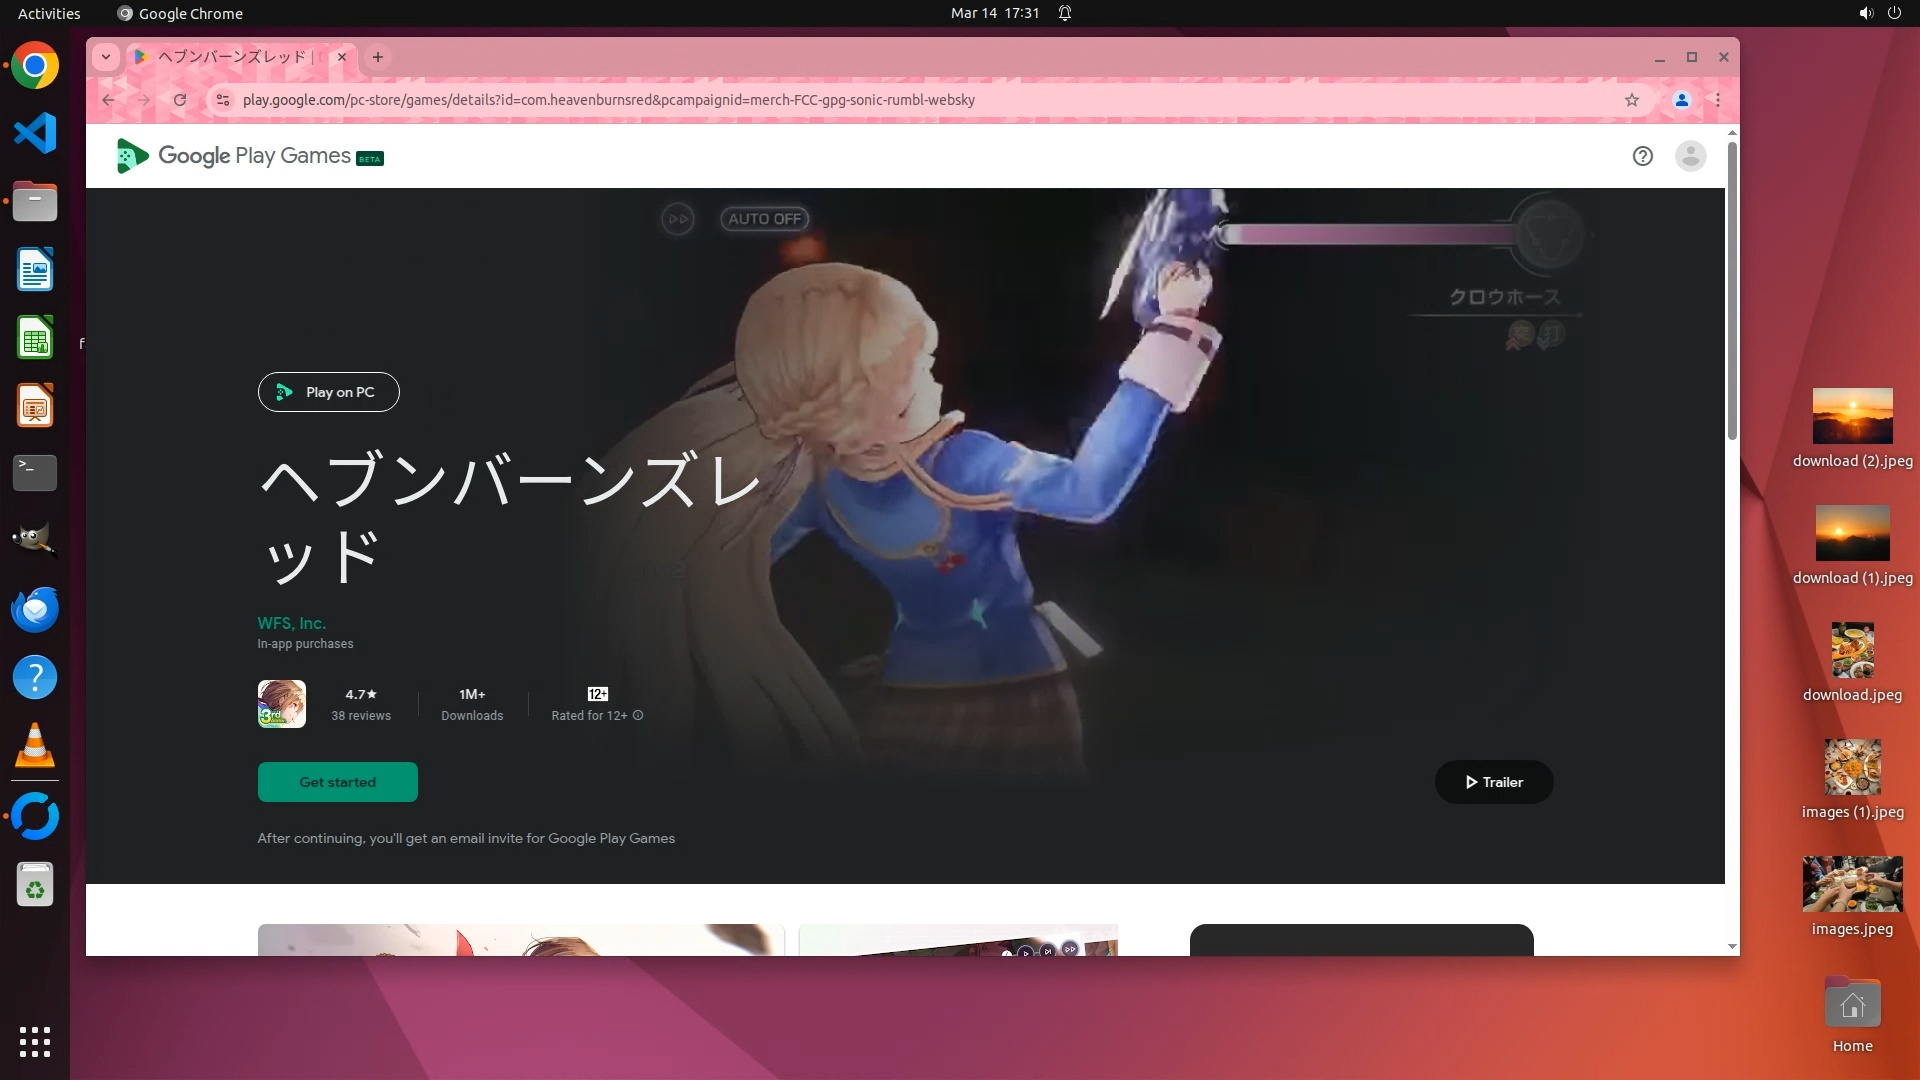Open Visual Studio Code from the dock
The height and width of the screenshot is (1080, 1920).
tap(35, 133)
